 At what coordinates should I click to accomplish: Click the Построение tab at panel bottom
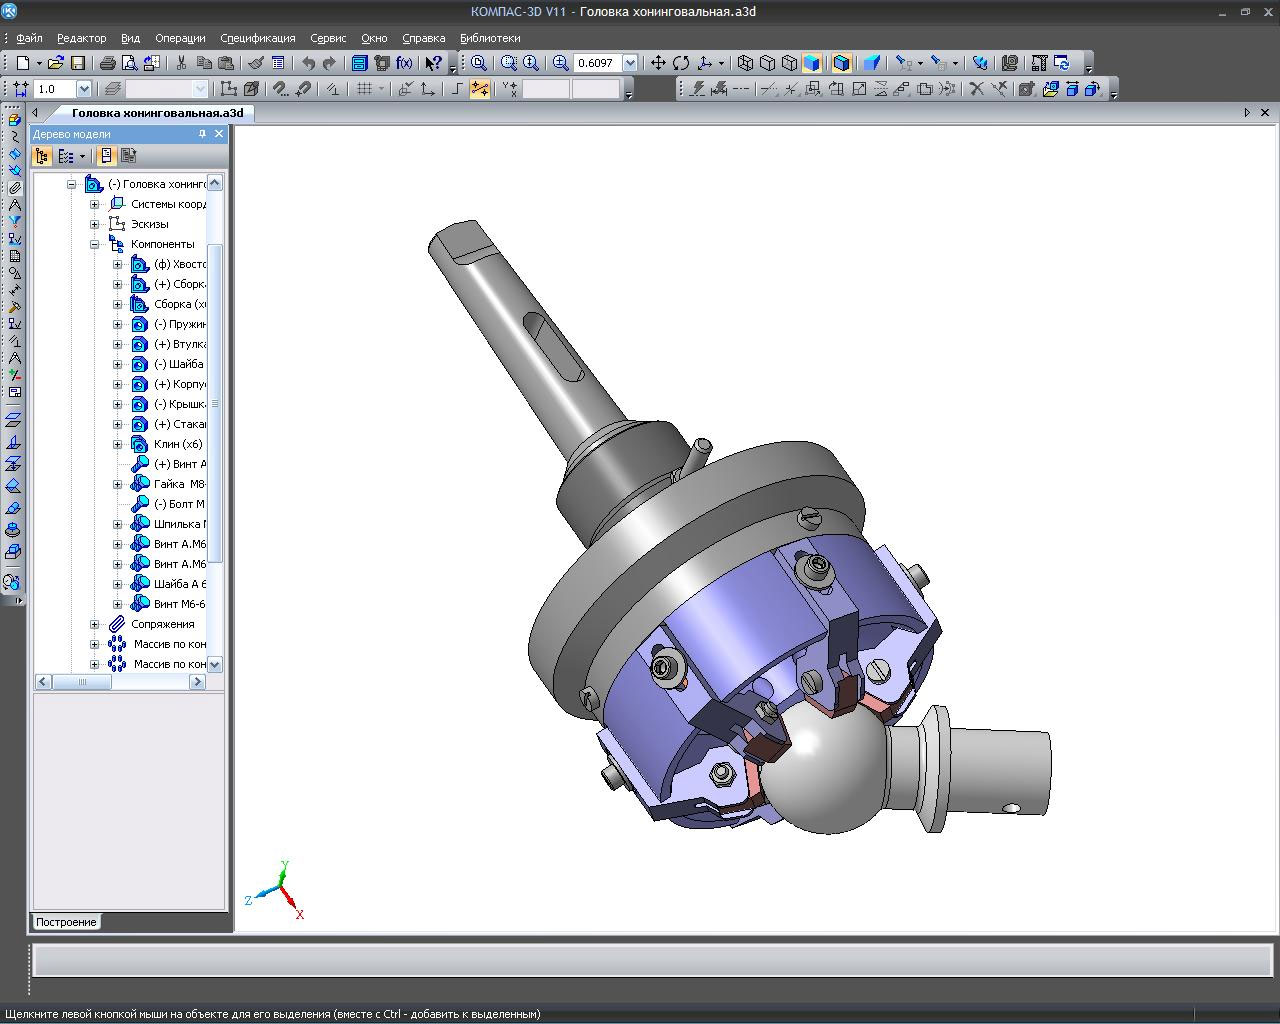coord(66,922)
